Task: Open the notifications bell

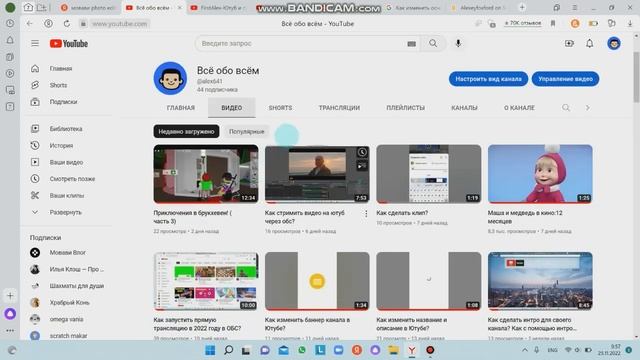Action: (589, 43)
